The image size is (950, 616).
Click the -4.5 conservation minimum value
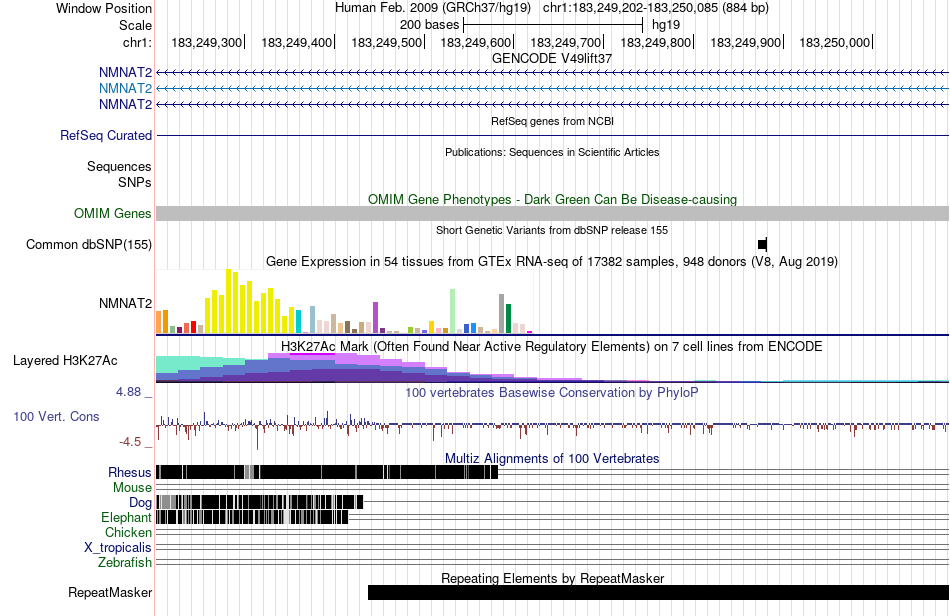tap(130, 442)
